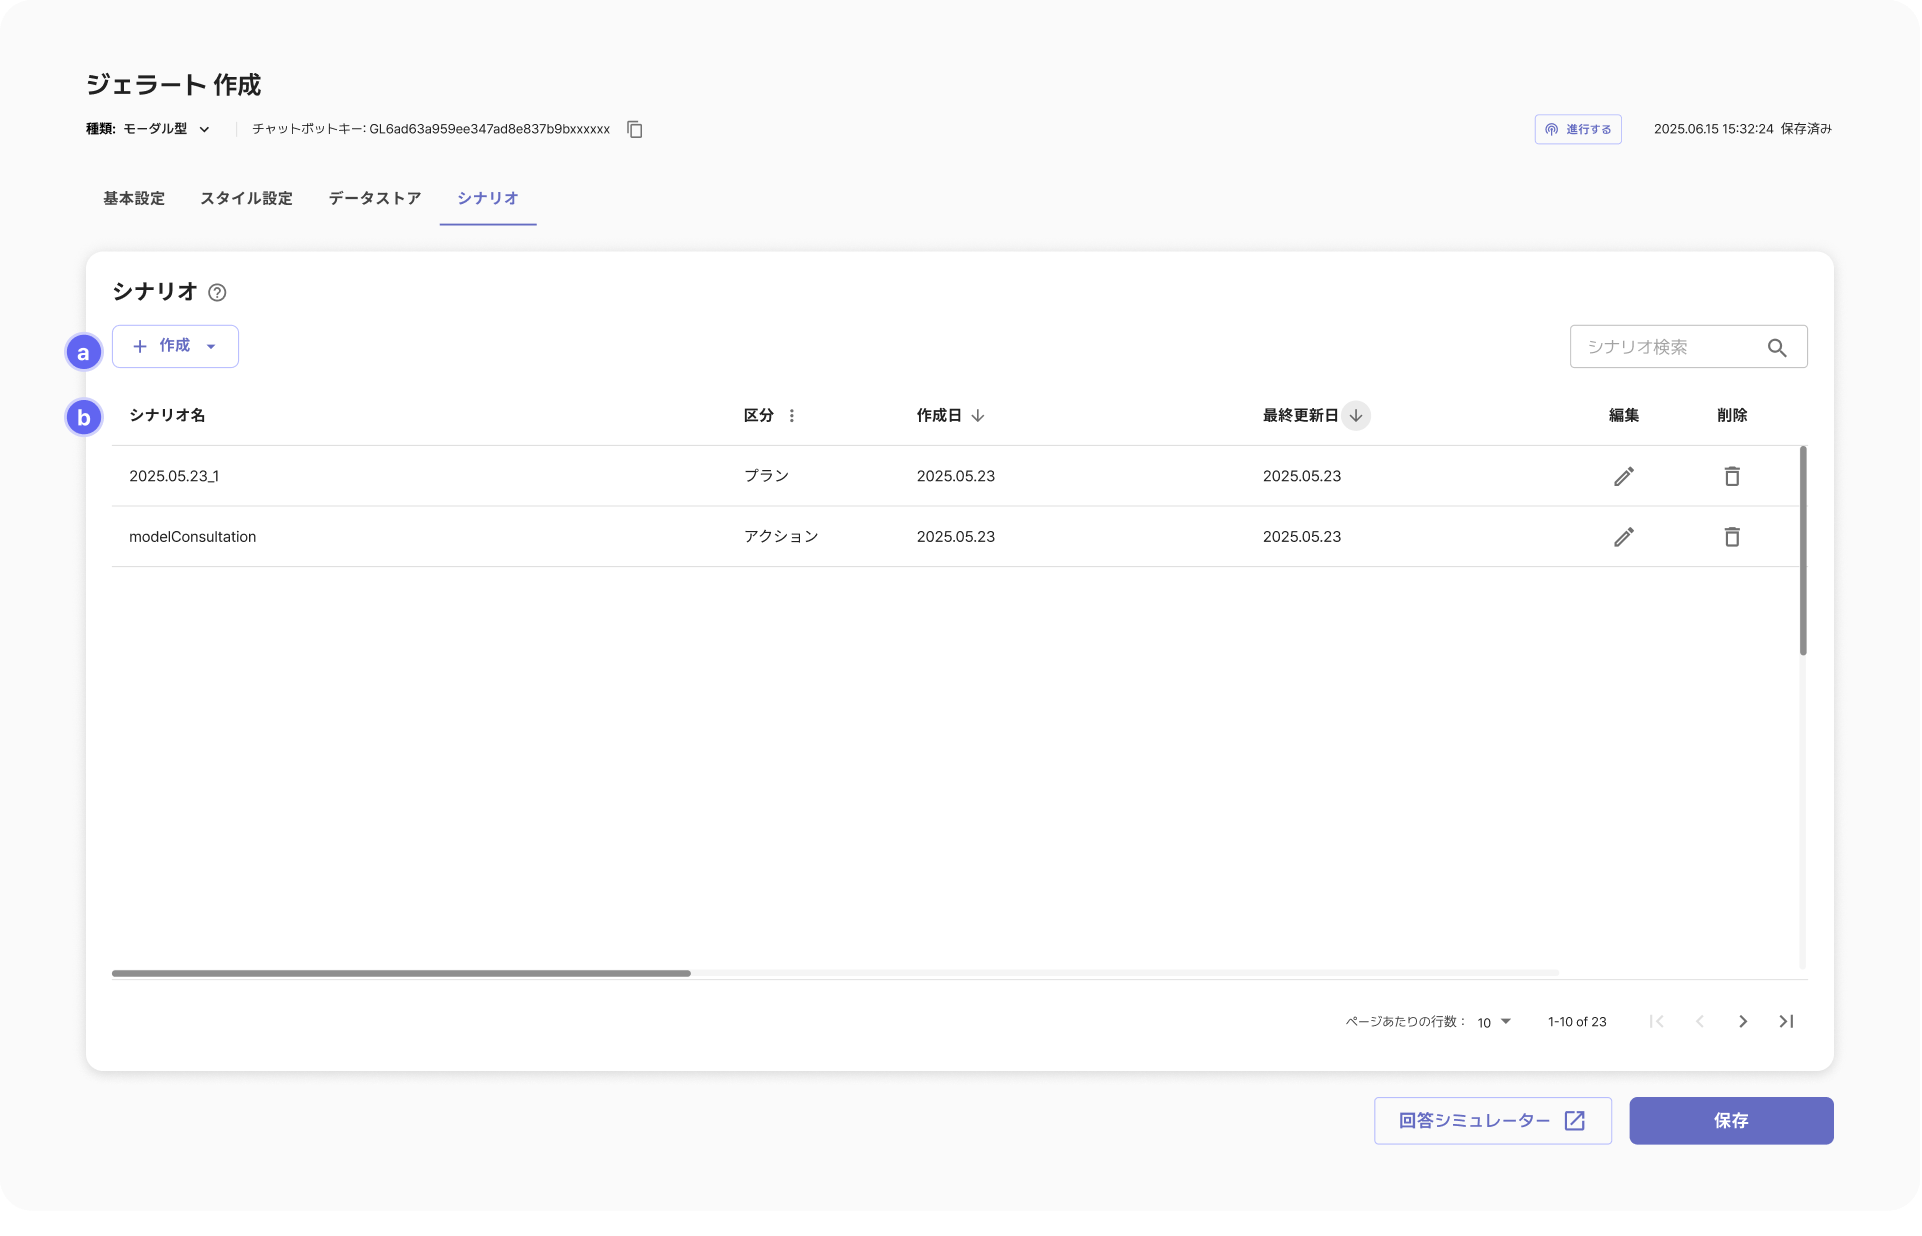The image size is (1922, 1236).
Task: Edit the 2025.05.23_1 scenario with pencil icon
Action: (x=1623, y=476)
